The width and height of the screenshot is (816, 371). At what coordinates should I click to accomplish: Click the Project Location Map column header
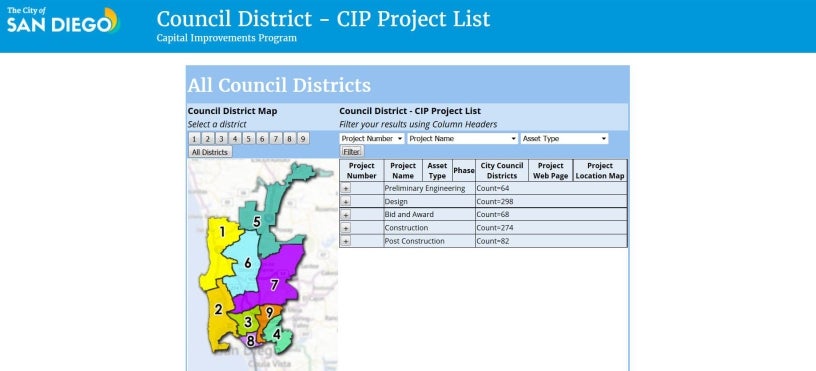(x=600, y=171)
